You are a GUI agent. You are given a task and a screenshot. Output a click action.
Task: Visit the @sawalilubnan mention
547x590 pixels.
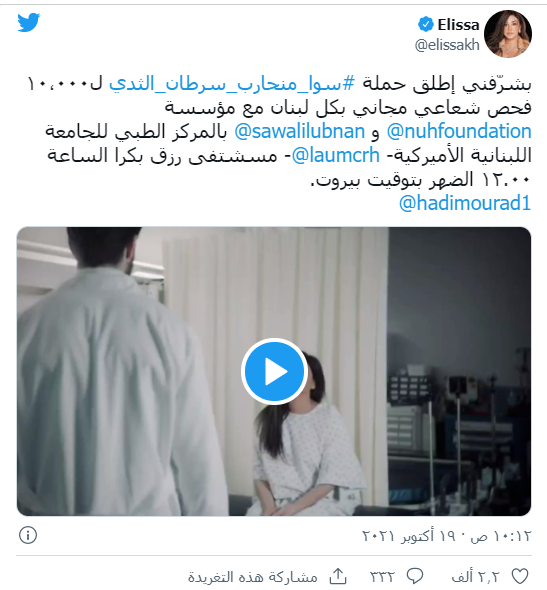pyautogui.click(x=300, y=131)
